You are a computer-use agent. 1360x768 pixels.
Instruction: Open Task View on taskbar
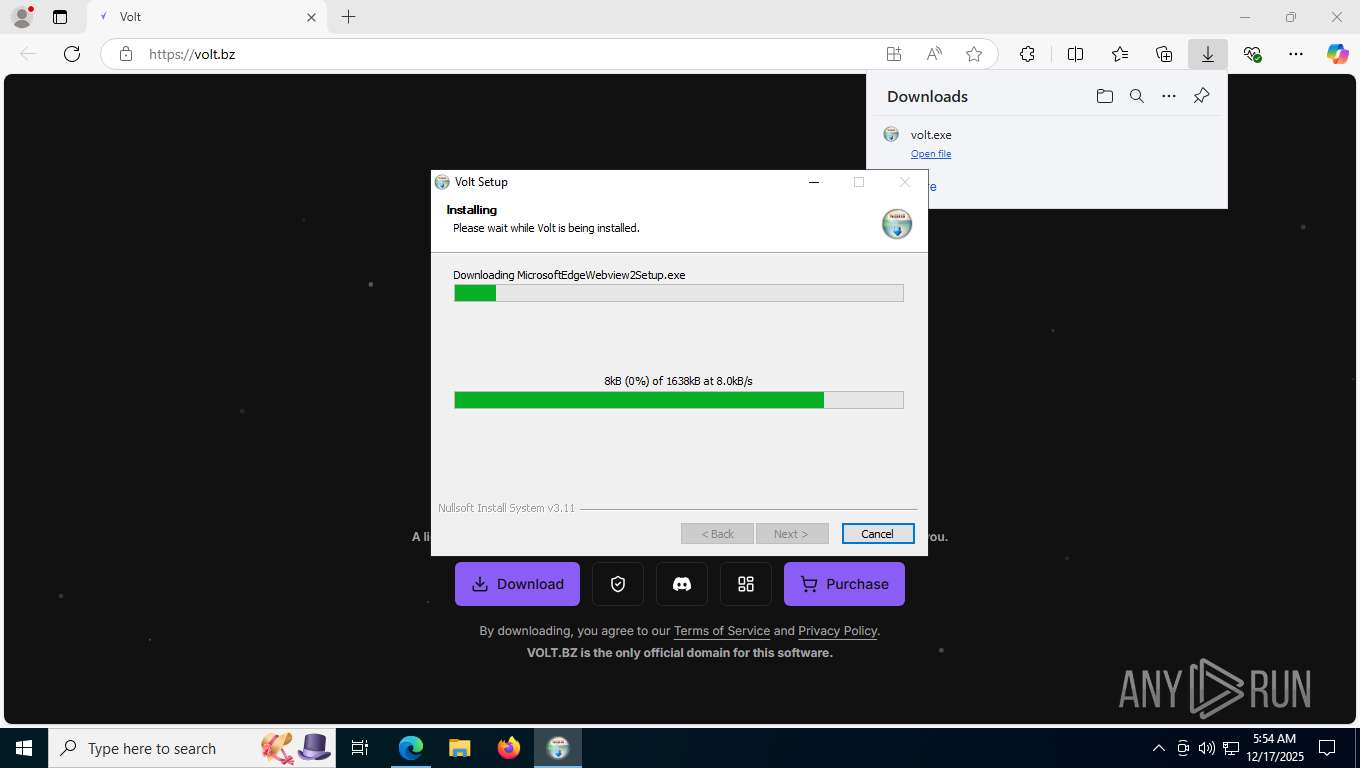pos(360,748)
